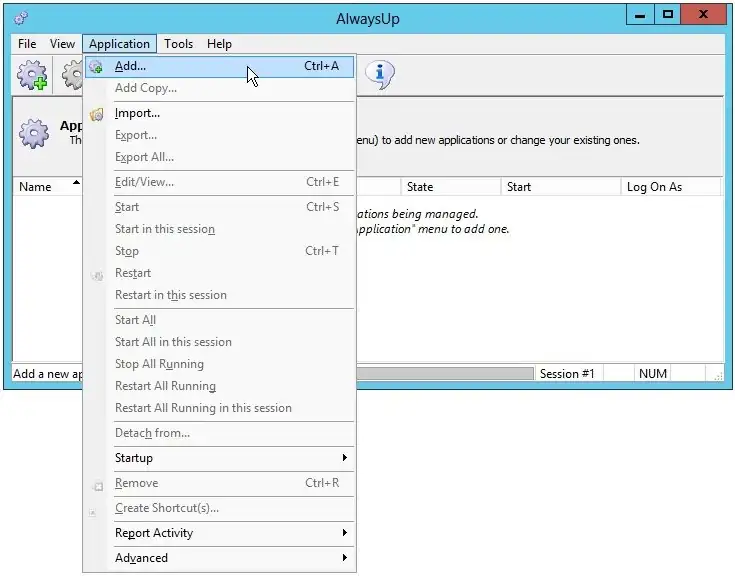Screen dimensions: 735x577
Task: Open the View menu
Action: [63, 44]
